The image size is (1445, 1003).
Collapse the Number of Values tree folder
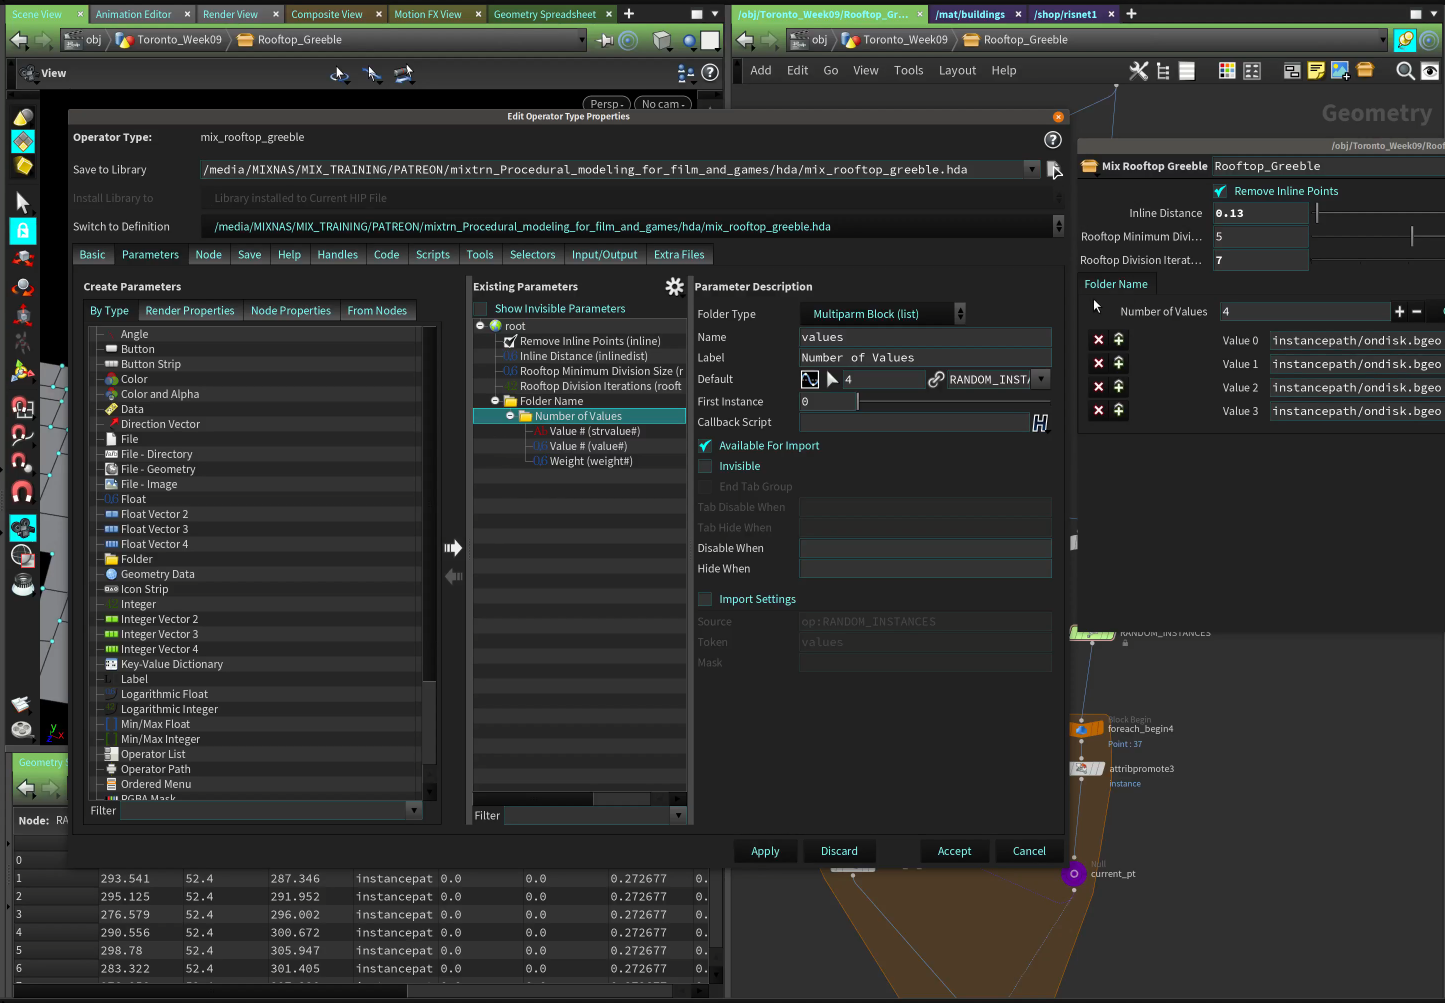(x=510, y=416)
